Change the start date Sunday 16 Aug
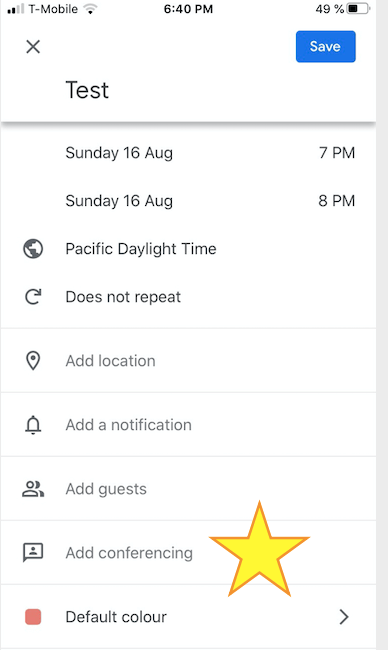Screen dimensions: 388x650 coord(119,153)
